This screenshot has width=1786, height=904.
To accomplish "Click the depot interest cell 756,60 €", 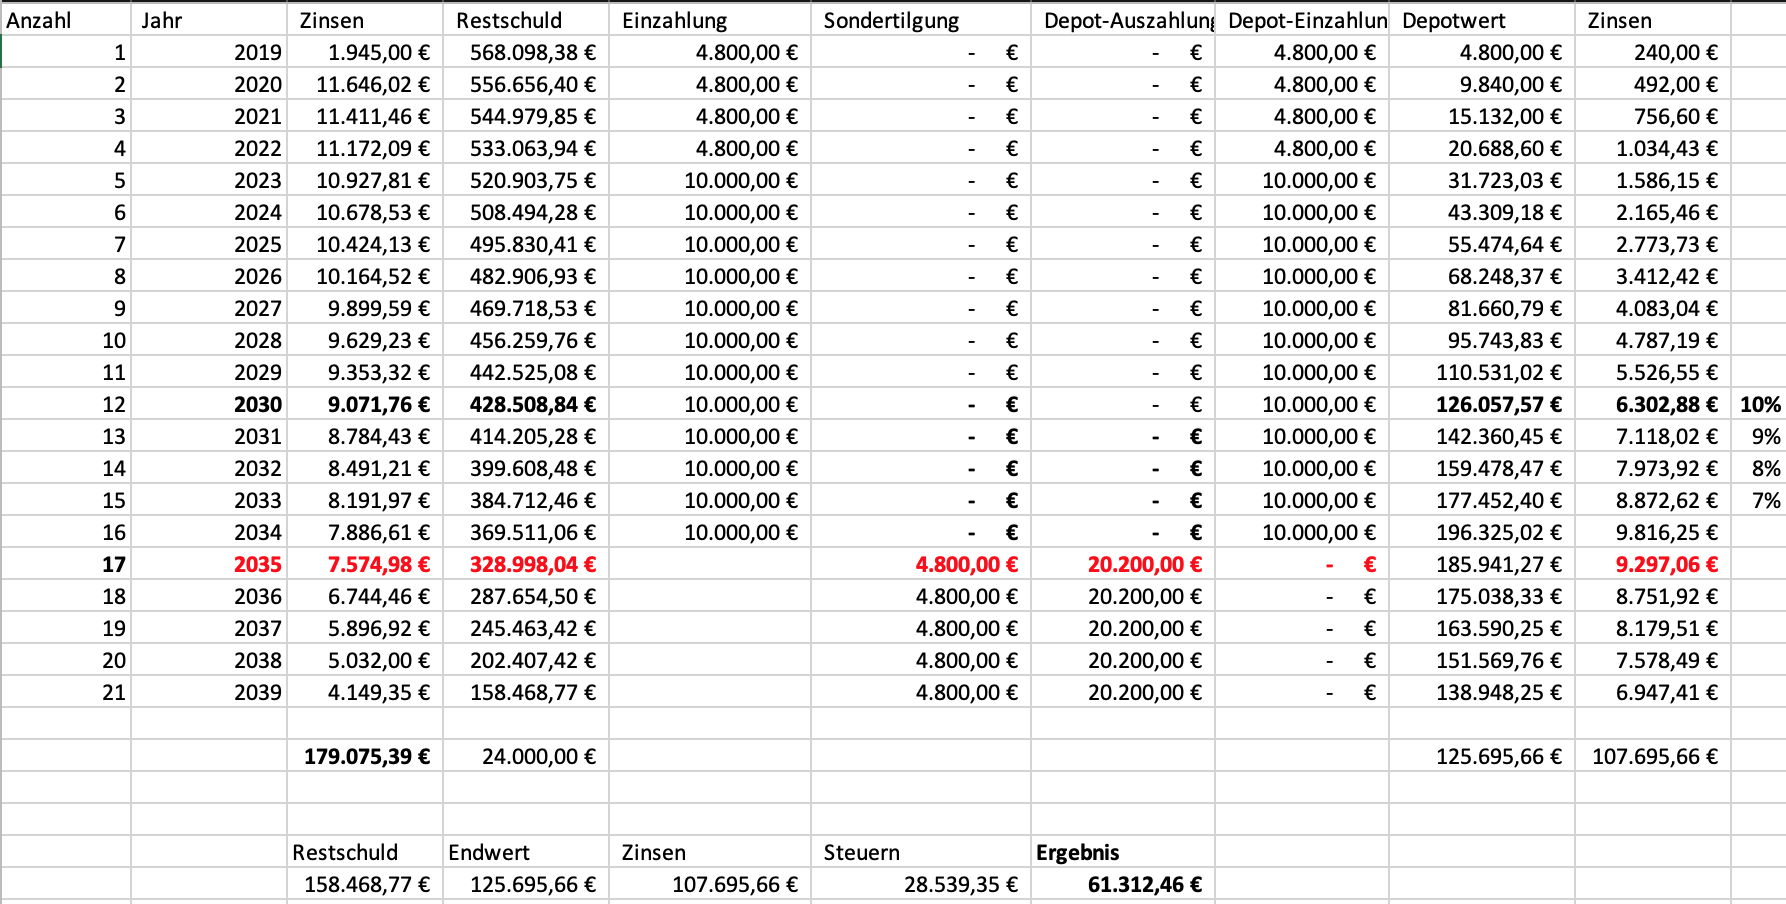I will tap(1653, 116).
